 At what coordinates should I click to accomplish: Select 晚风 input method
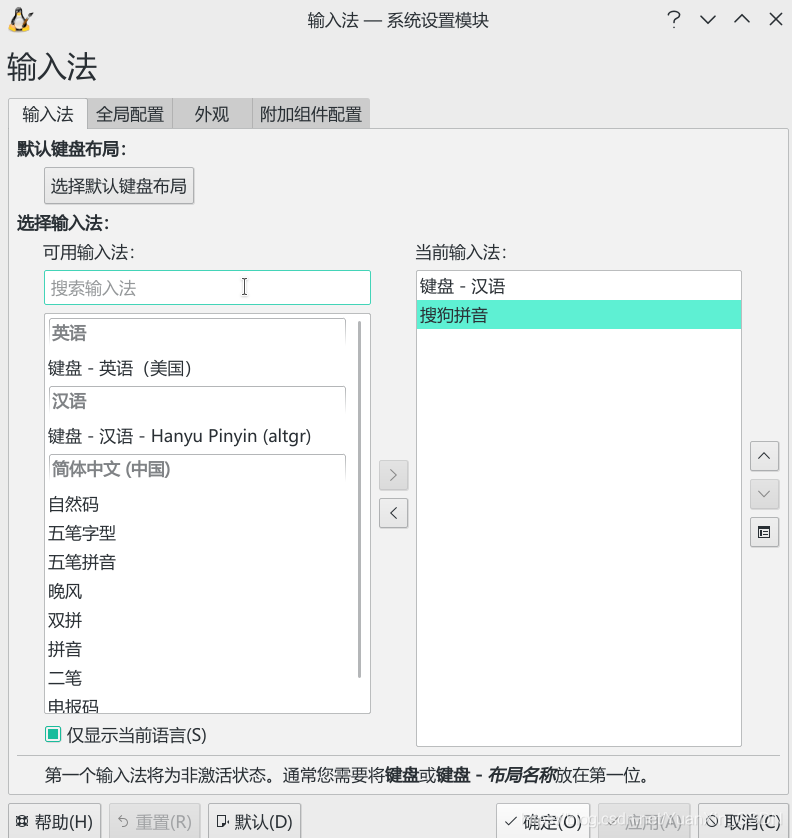tap(198, 591)
